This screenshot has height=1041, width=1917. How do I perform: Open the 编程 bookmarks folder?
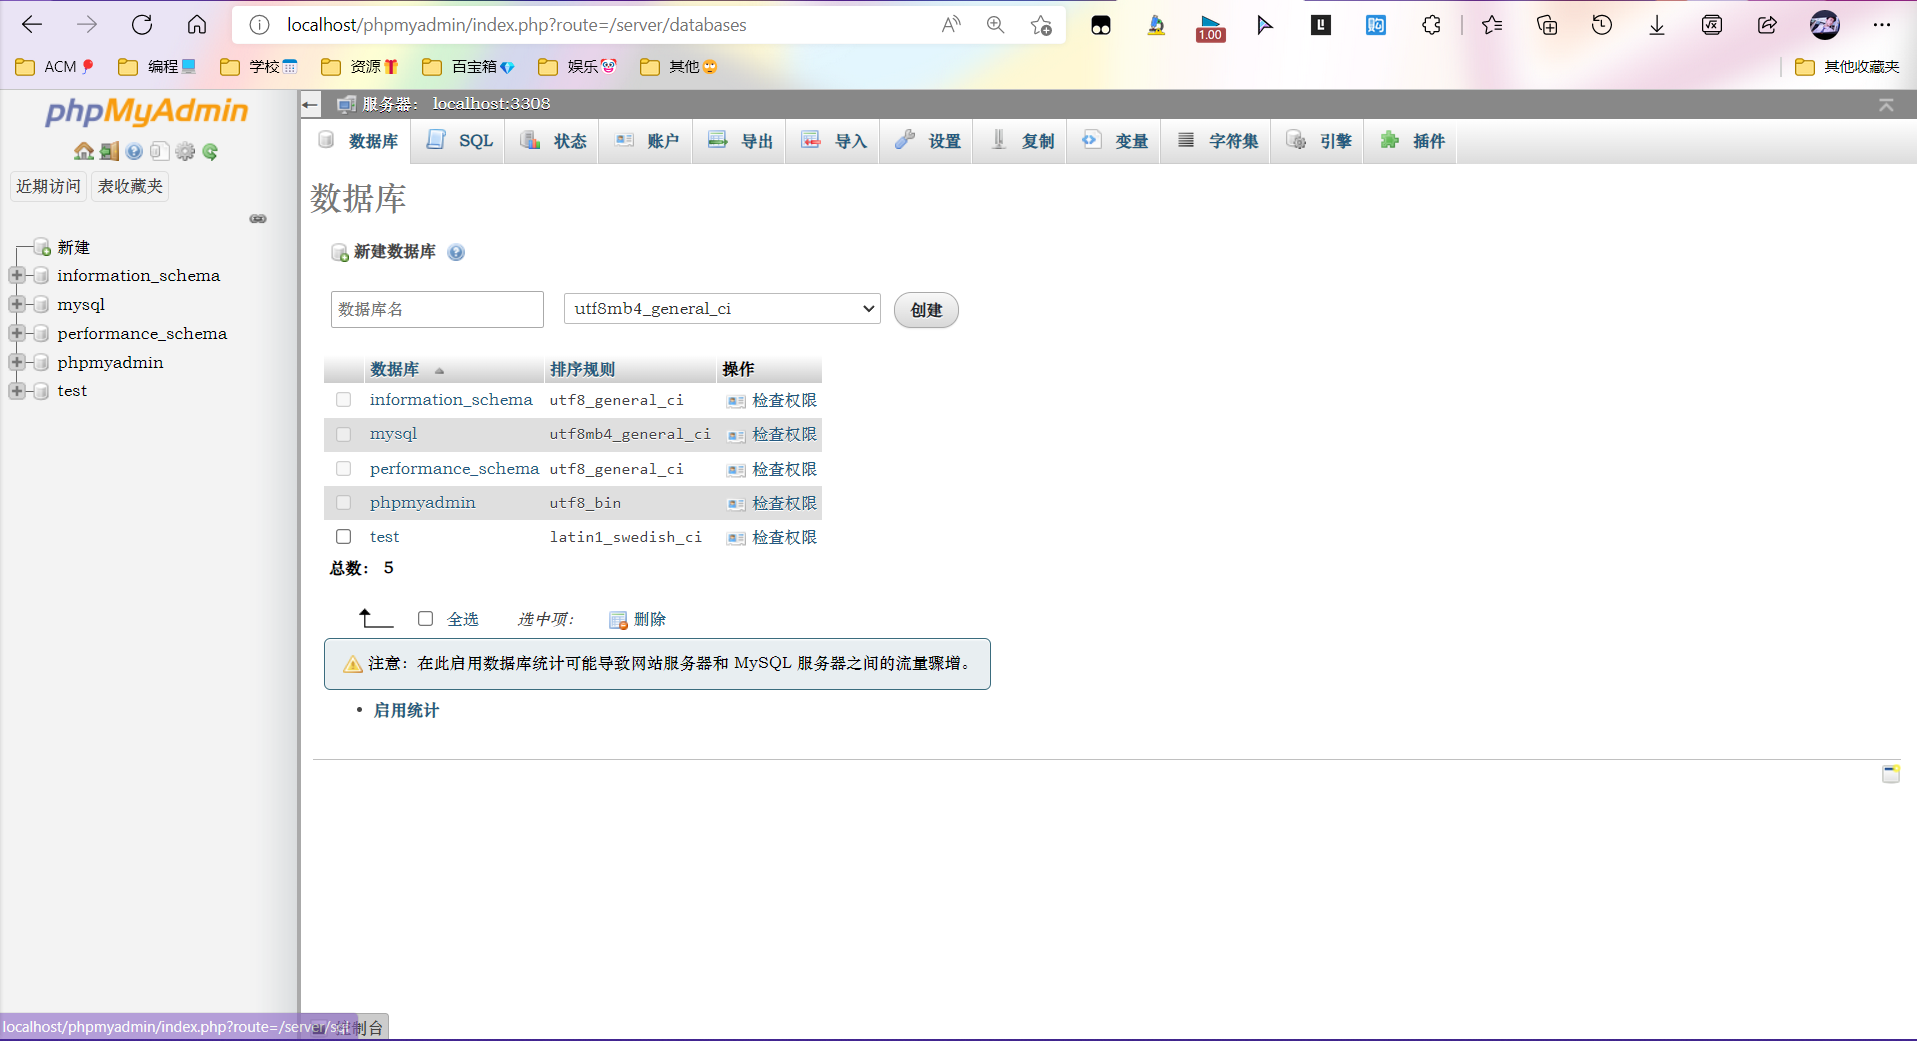157,67
